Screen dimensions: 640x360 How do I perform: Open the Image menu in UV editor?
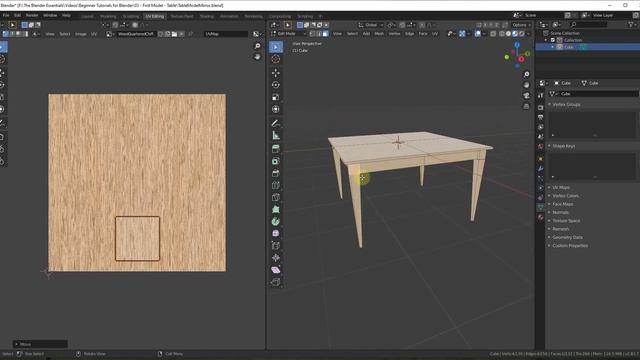pos(80,34)
